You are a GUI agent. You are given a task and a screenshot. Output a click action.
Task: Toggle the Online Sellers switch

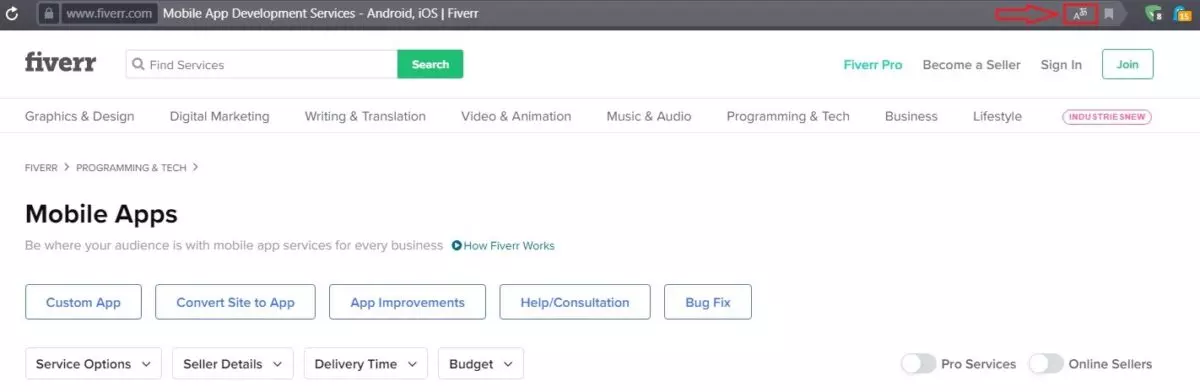[1046, 364]
